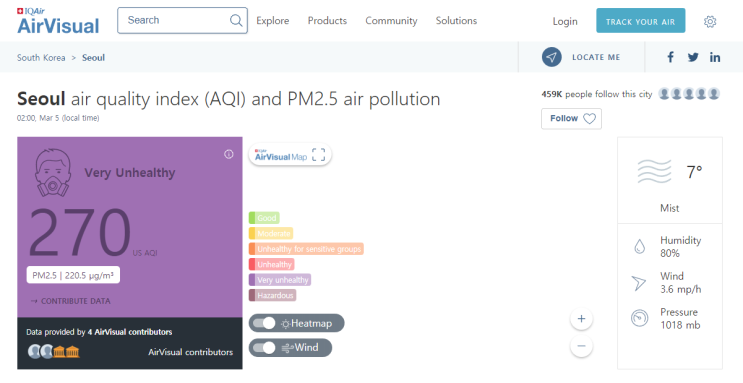The image size is (743, 383).
Task: Click the Login link
Action: (x=565, y=21)
